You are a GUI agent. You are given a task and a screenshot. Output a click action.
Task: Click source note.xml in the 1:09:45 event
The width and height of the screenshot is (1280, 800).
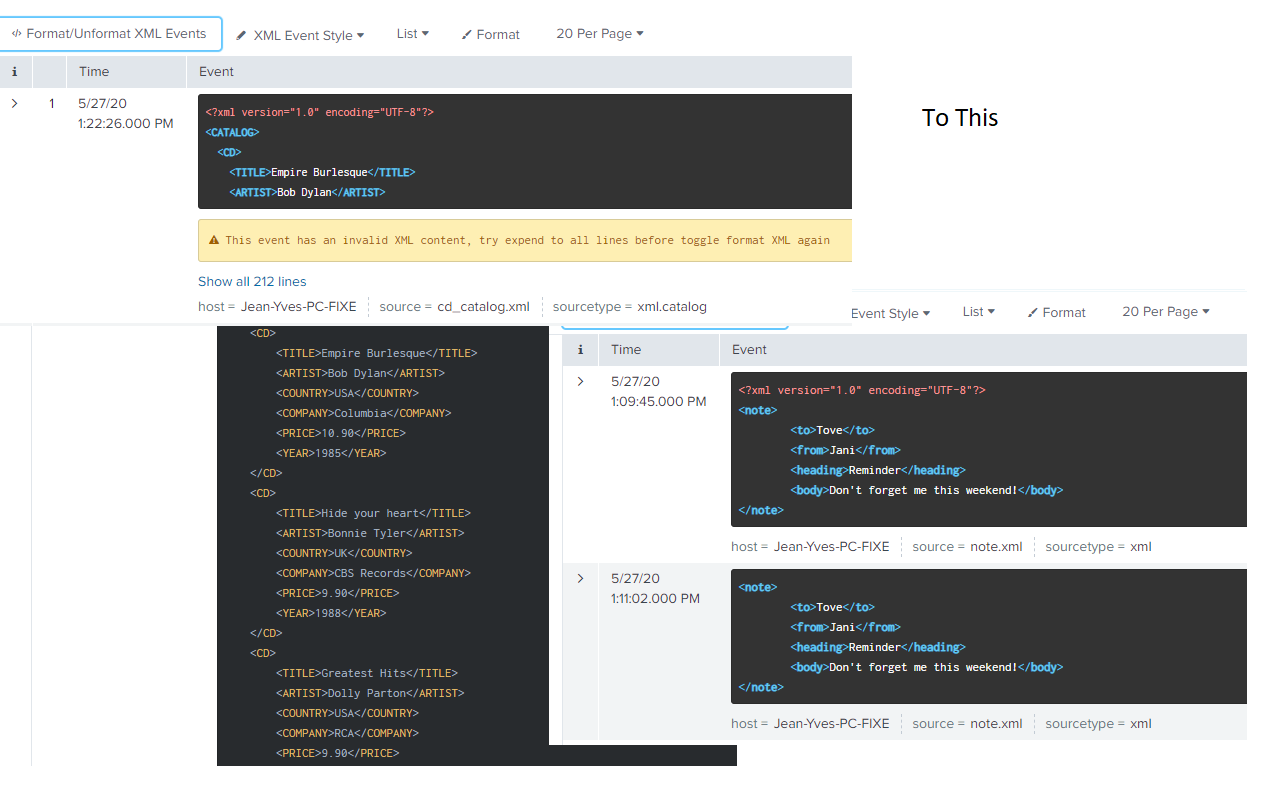pos(996,546)
